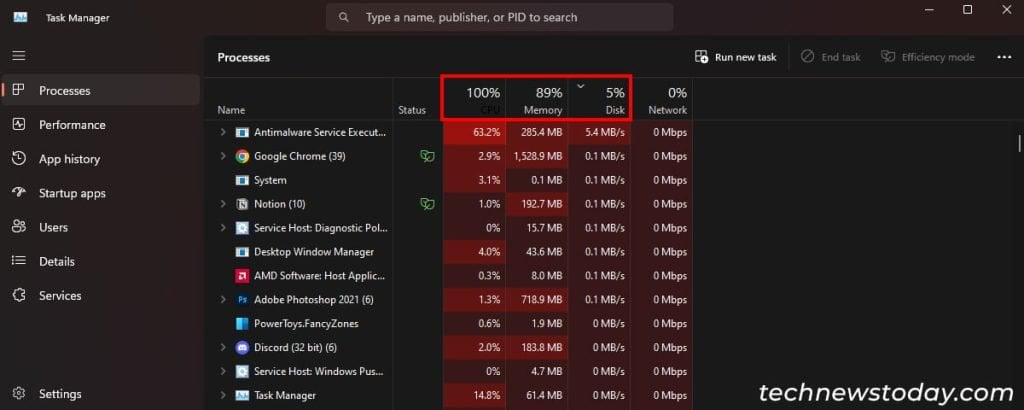Click the Processes sidebar icon

tap(19, 90)
